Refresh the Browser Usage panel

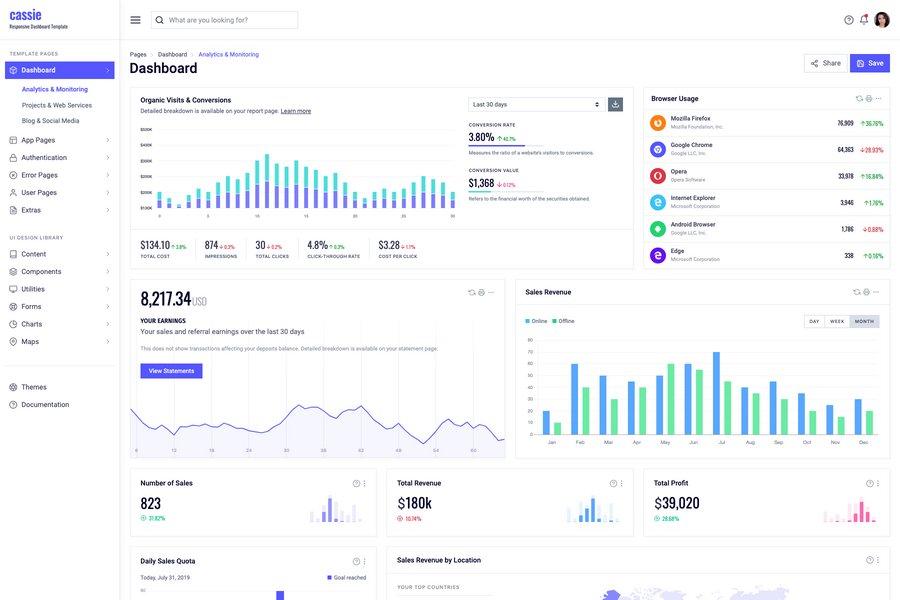(x=857, y=96)
